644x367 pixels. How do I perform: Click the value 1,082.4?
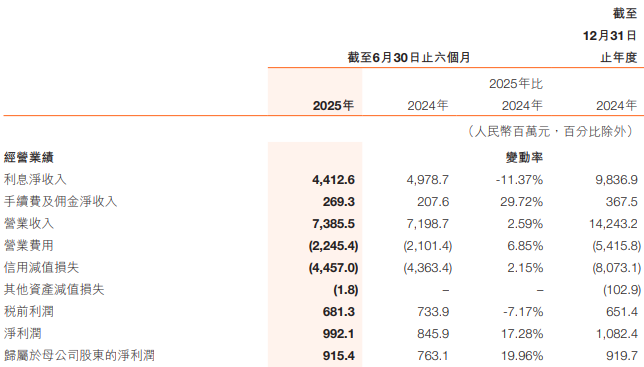pyautogui.click(x=617, y=334)
